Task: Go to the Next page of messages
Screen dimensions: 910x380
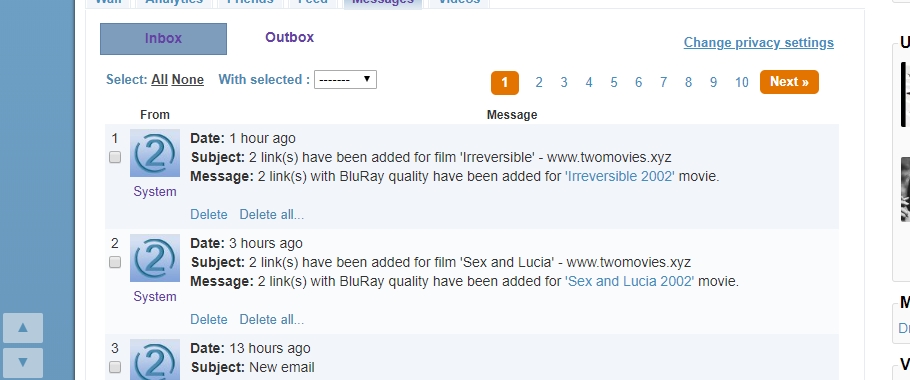Action: [789, 82]
